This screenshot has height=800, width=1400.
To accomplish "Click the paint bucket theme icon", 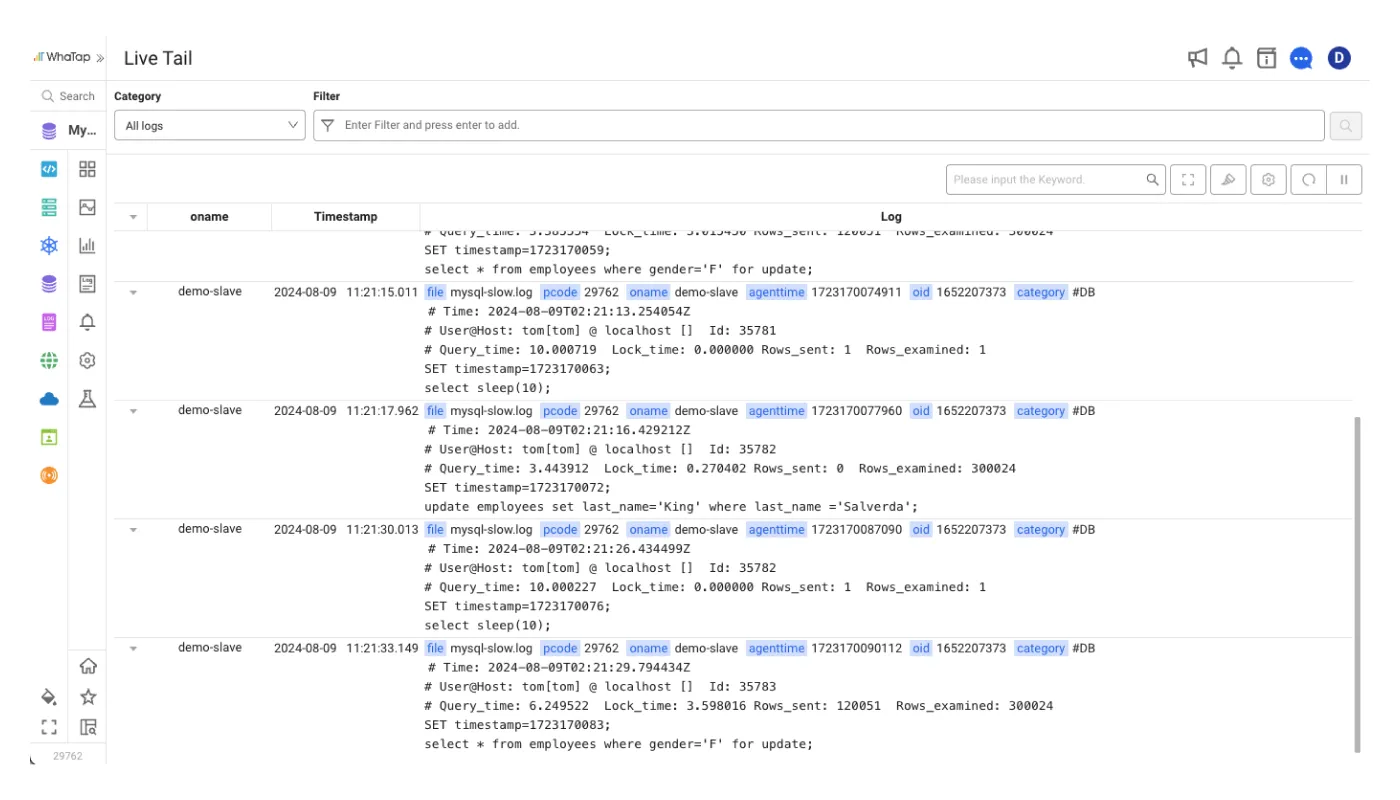I will point(48,697).
